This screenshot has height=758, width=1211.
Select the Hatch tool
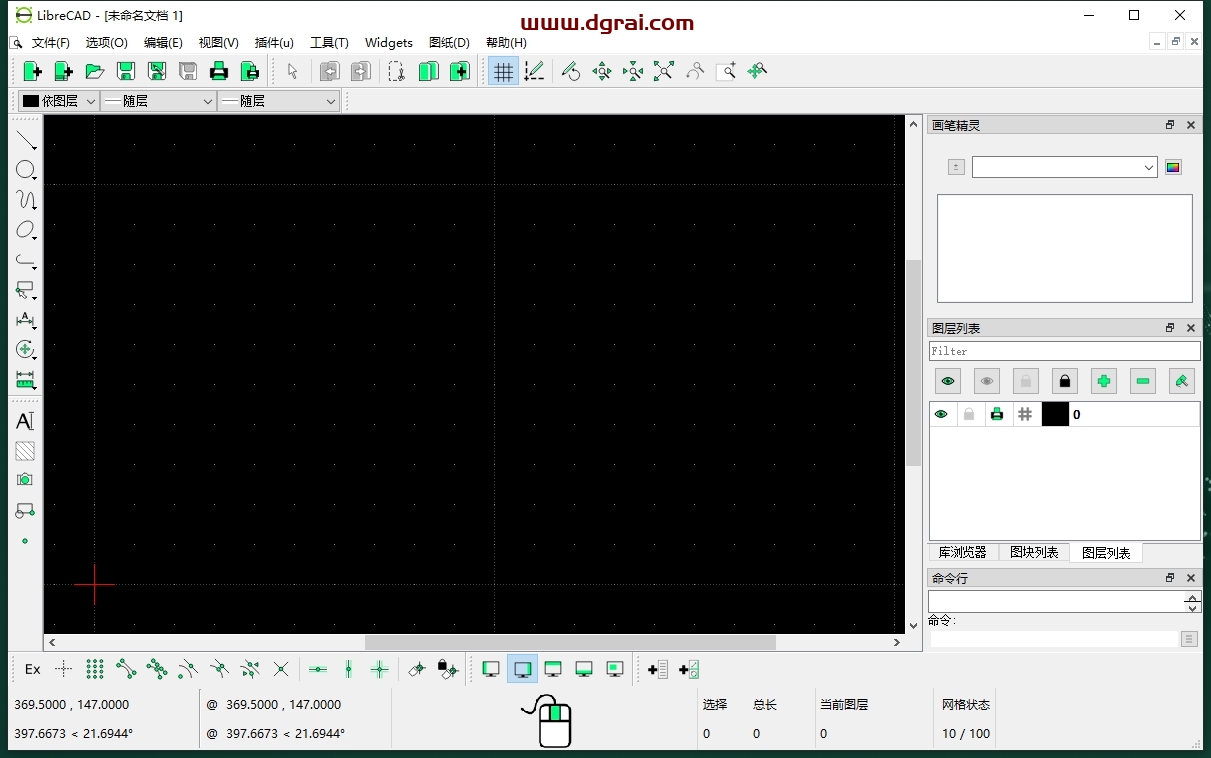25,451
